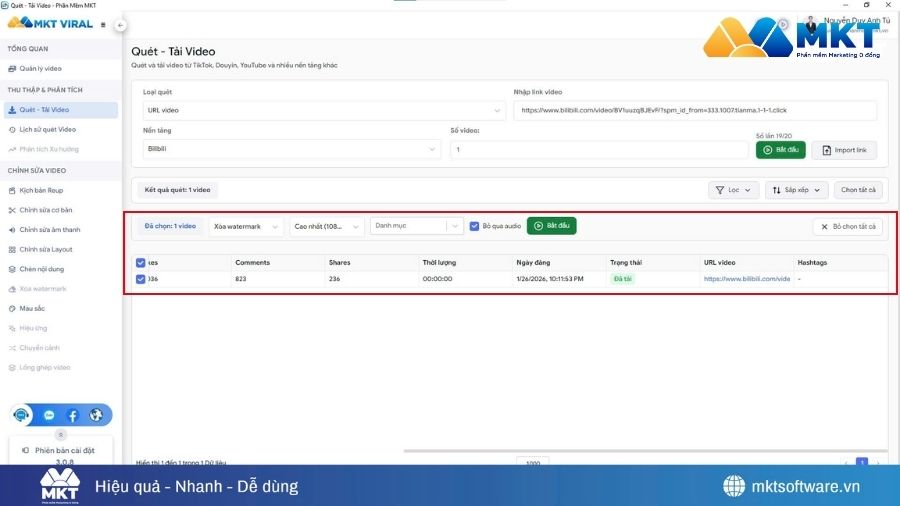This screenshot has width=900, height=506.
Task: Click the horizontal table scrollbar
Action: [646, 451]
